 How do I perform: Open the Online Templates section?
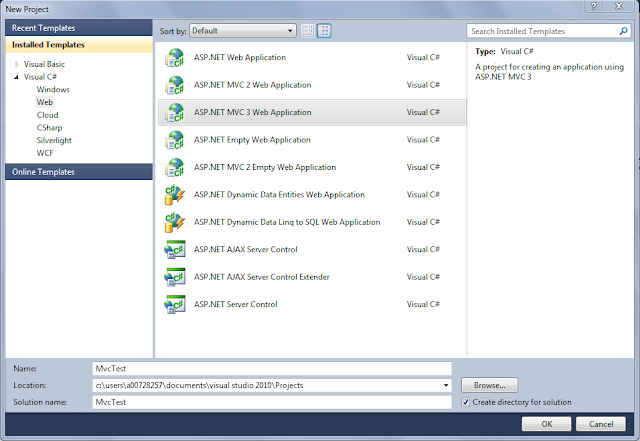click(79, 172)
